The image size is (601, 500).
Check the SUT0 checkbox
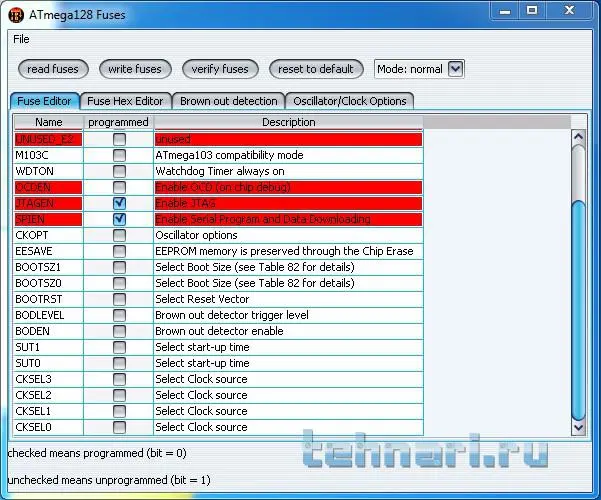point(119,363)
